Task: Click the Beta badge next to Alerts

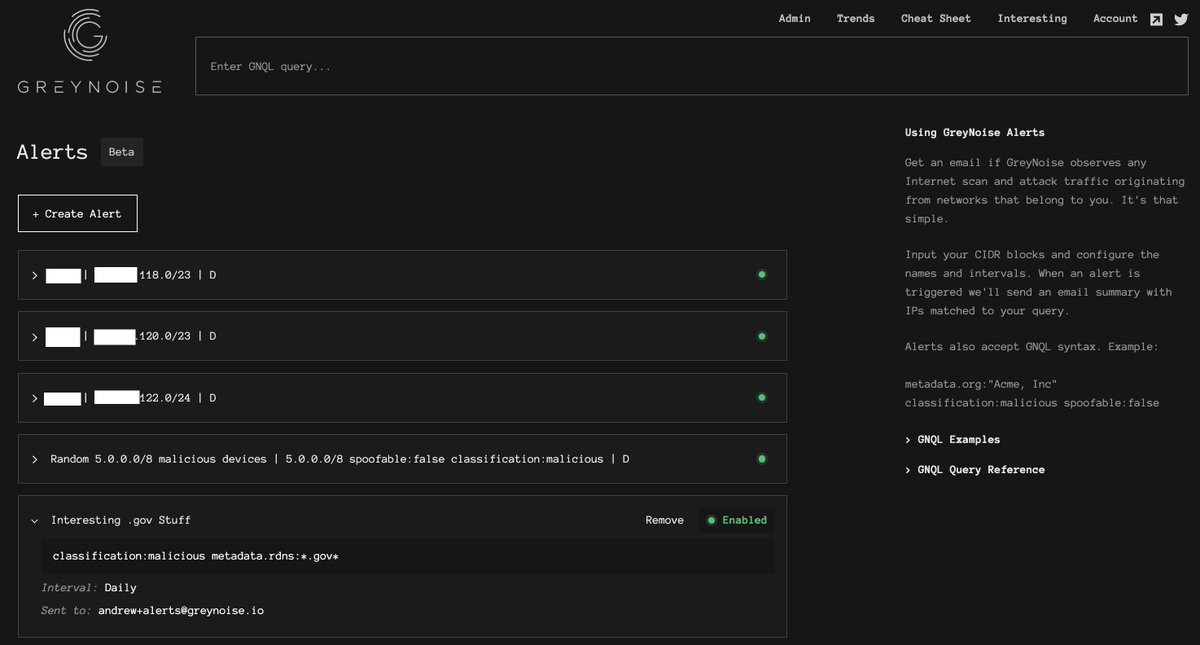Action: pos(122,152)
